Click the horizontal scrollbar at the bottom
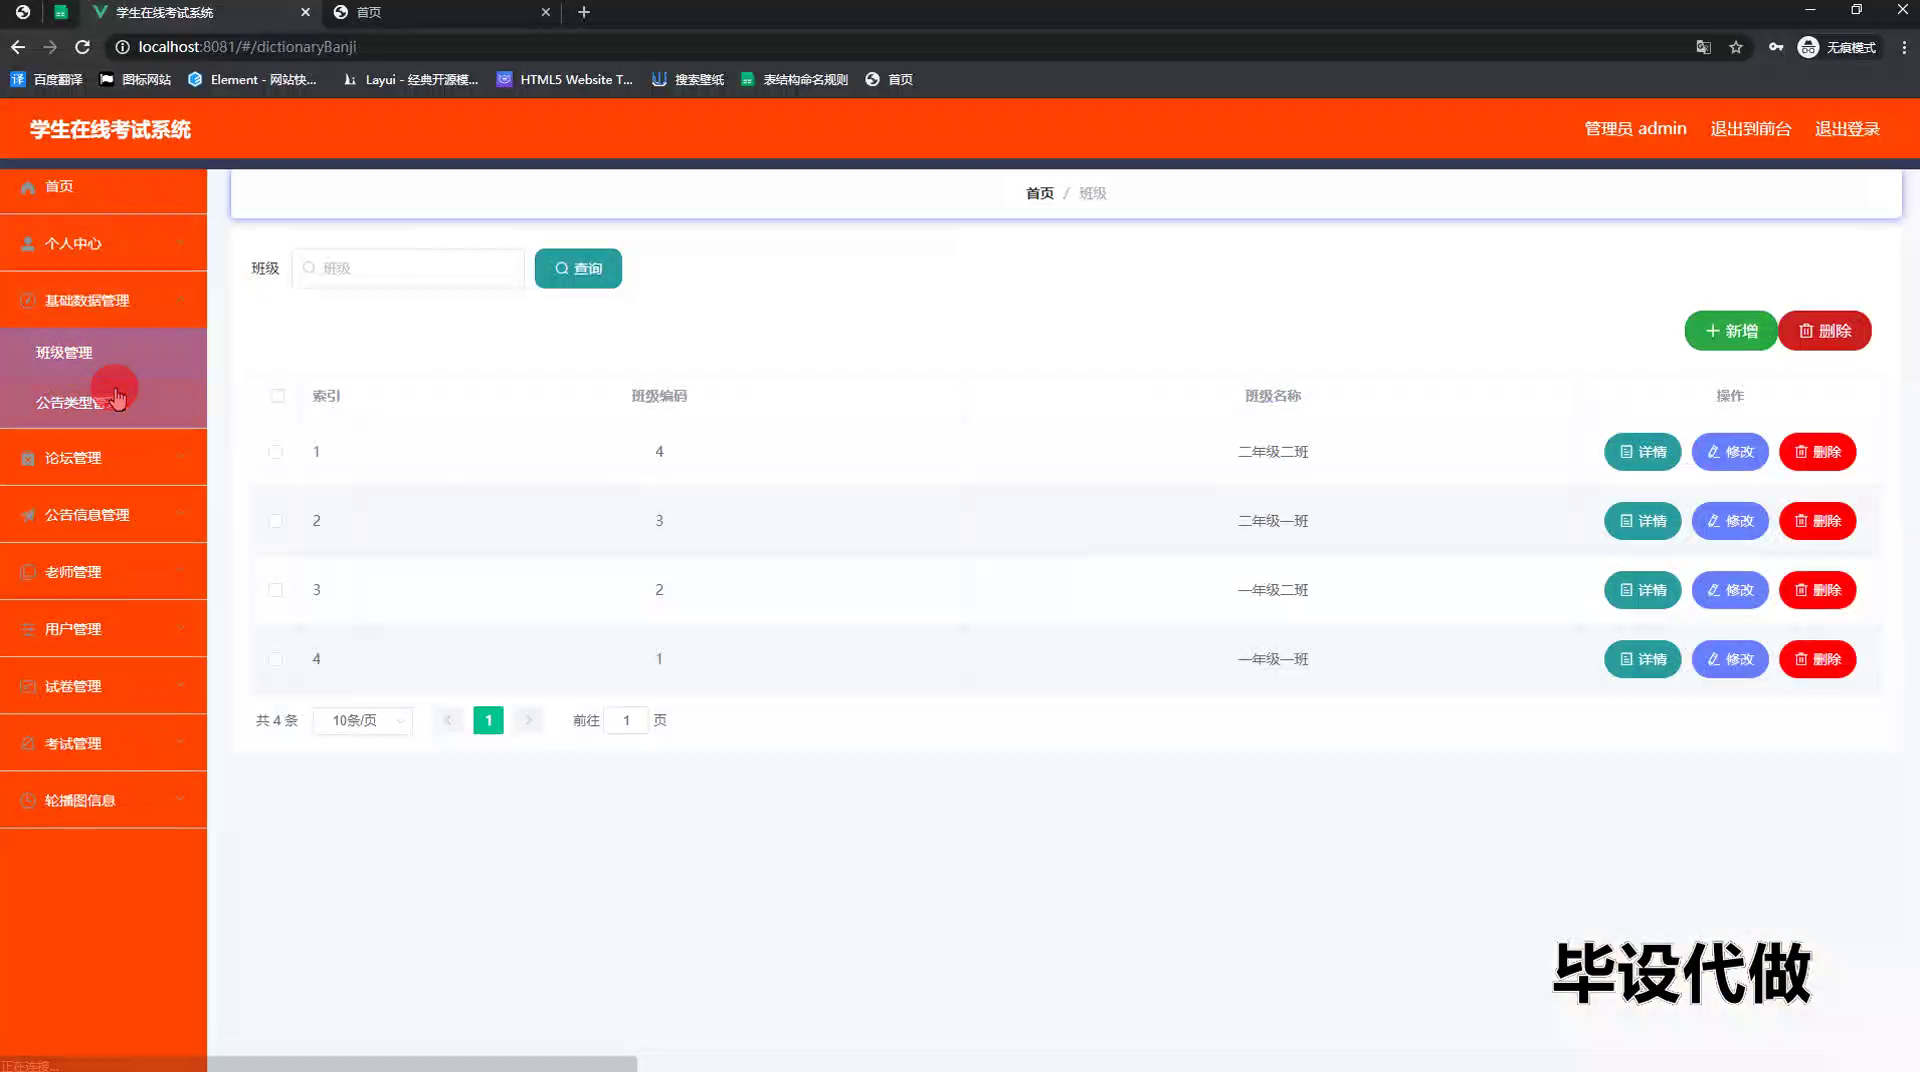The image size is (1920, 1072). tap(422, 1064)
